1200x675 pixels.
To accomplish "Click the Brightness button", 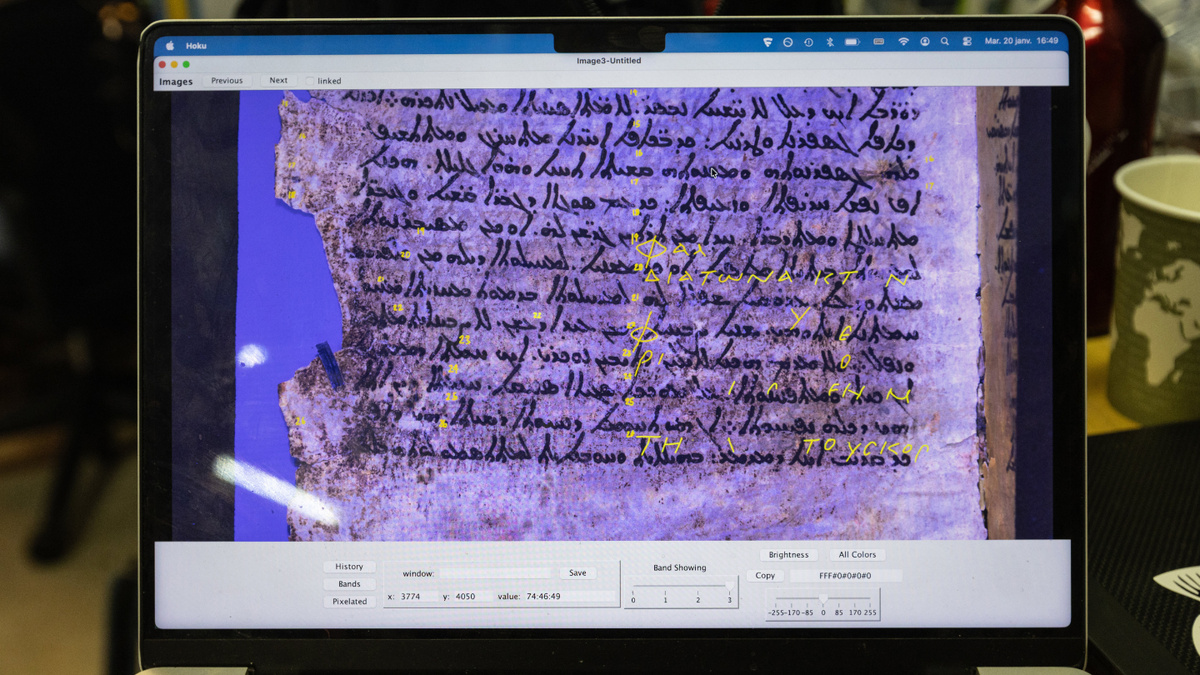I will 789,555.
